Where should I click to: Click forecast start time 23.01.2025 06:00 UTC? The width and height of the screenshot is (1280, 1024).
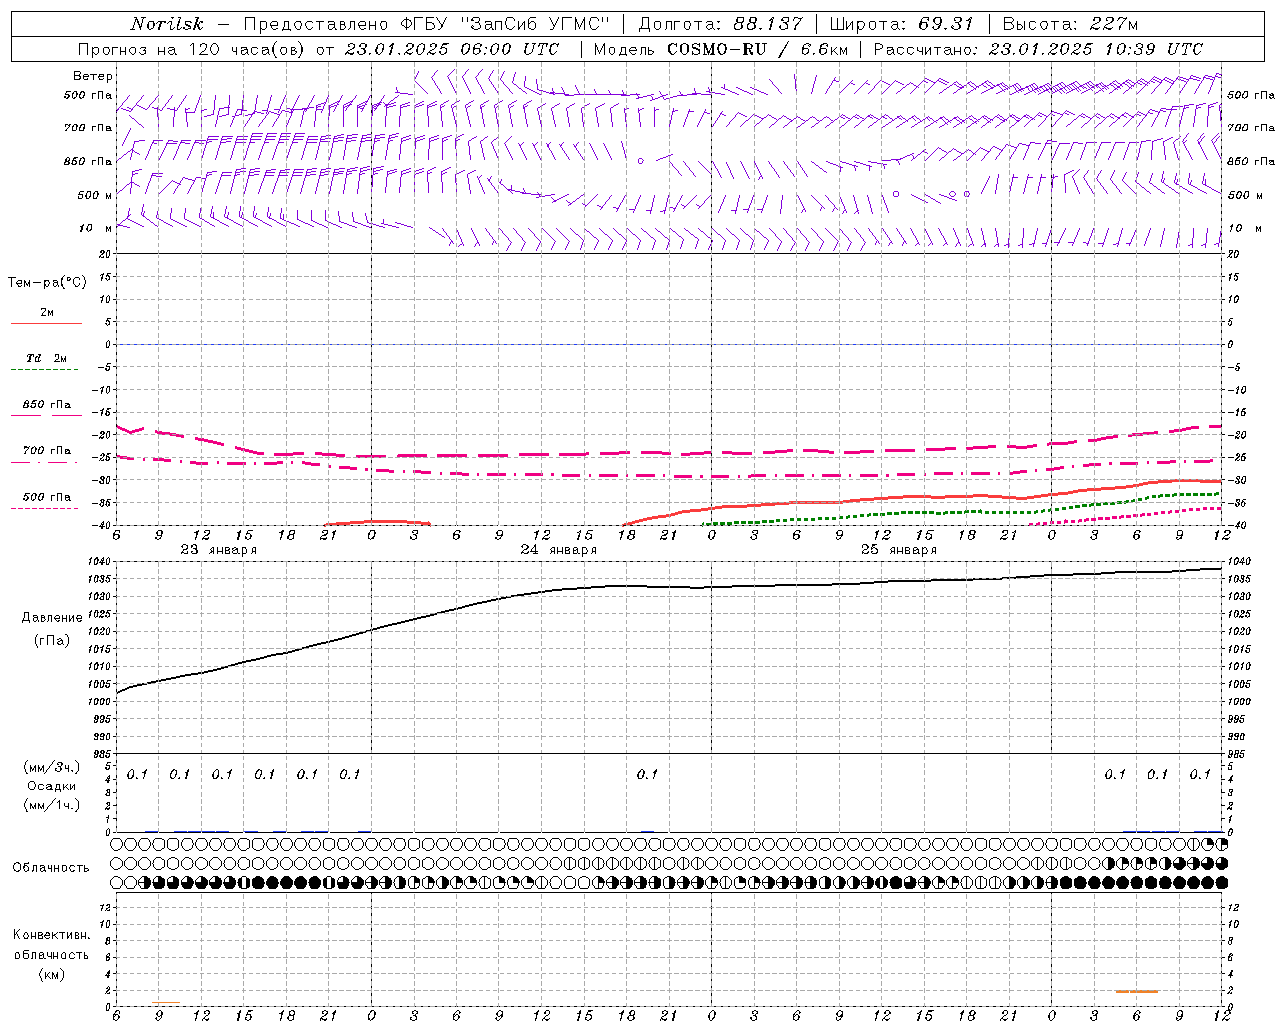pos(452,49)
